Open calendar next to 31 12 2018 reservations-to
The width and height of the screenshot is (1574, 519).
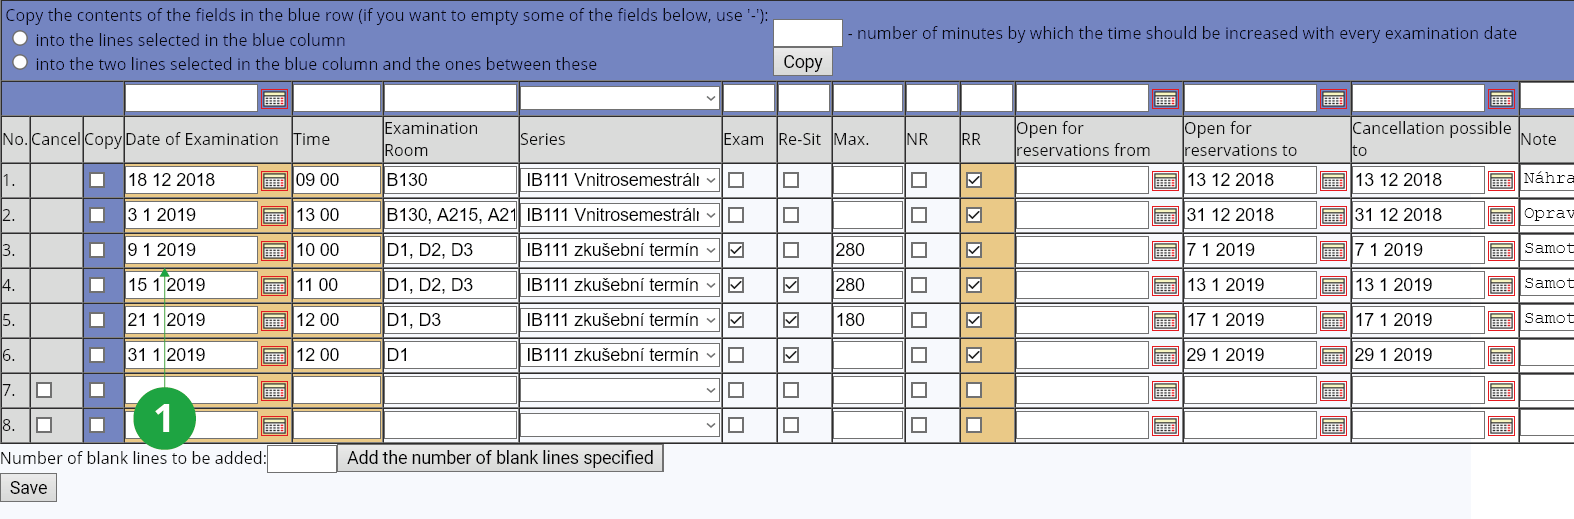1333,216
